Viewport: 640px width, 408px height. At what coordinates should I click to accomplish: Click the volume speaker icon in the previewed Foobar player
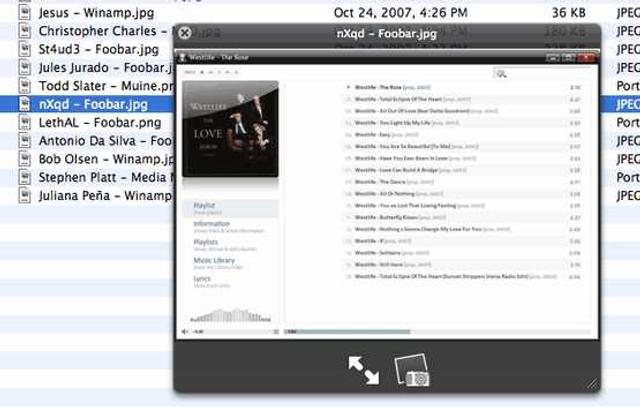[185, 332]
